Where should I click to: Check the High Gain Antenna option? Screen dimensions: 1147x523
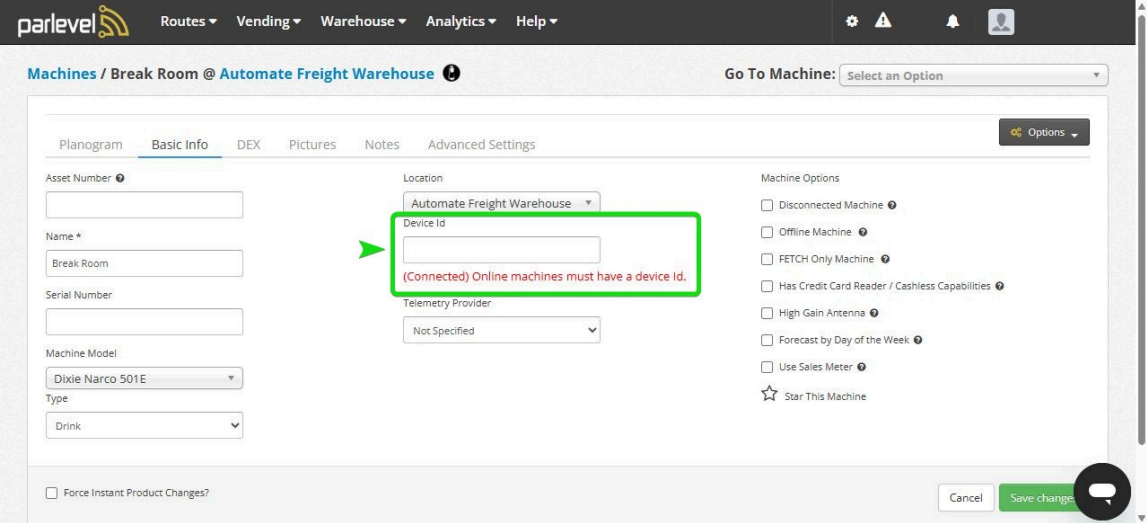767,313
